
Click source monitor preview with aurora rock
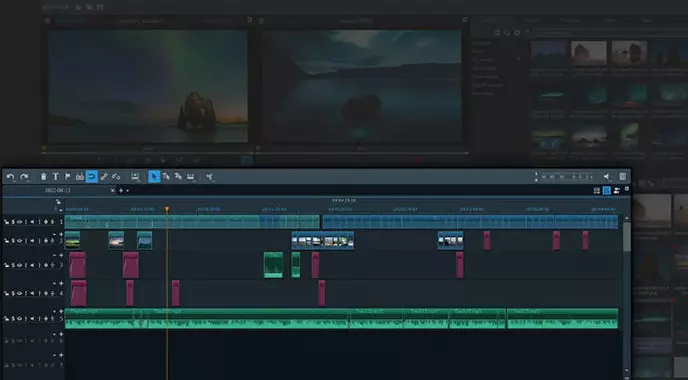tap(148, 86)
